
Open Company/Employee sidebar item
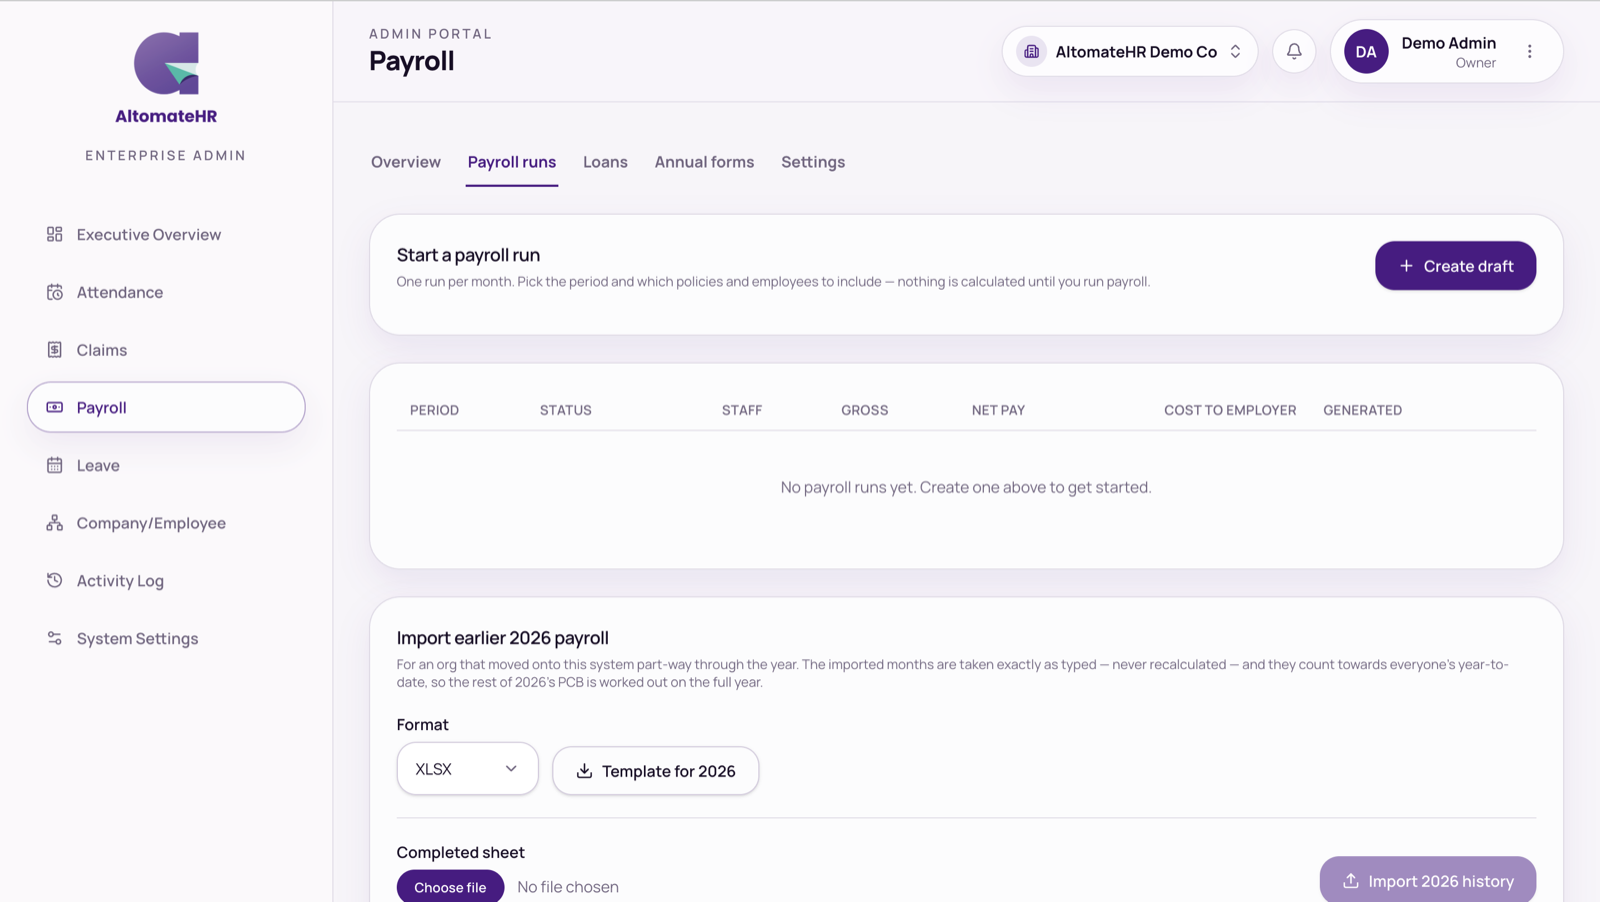(x=166, y=523)
